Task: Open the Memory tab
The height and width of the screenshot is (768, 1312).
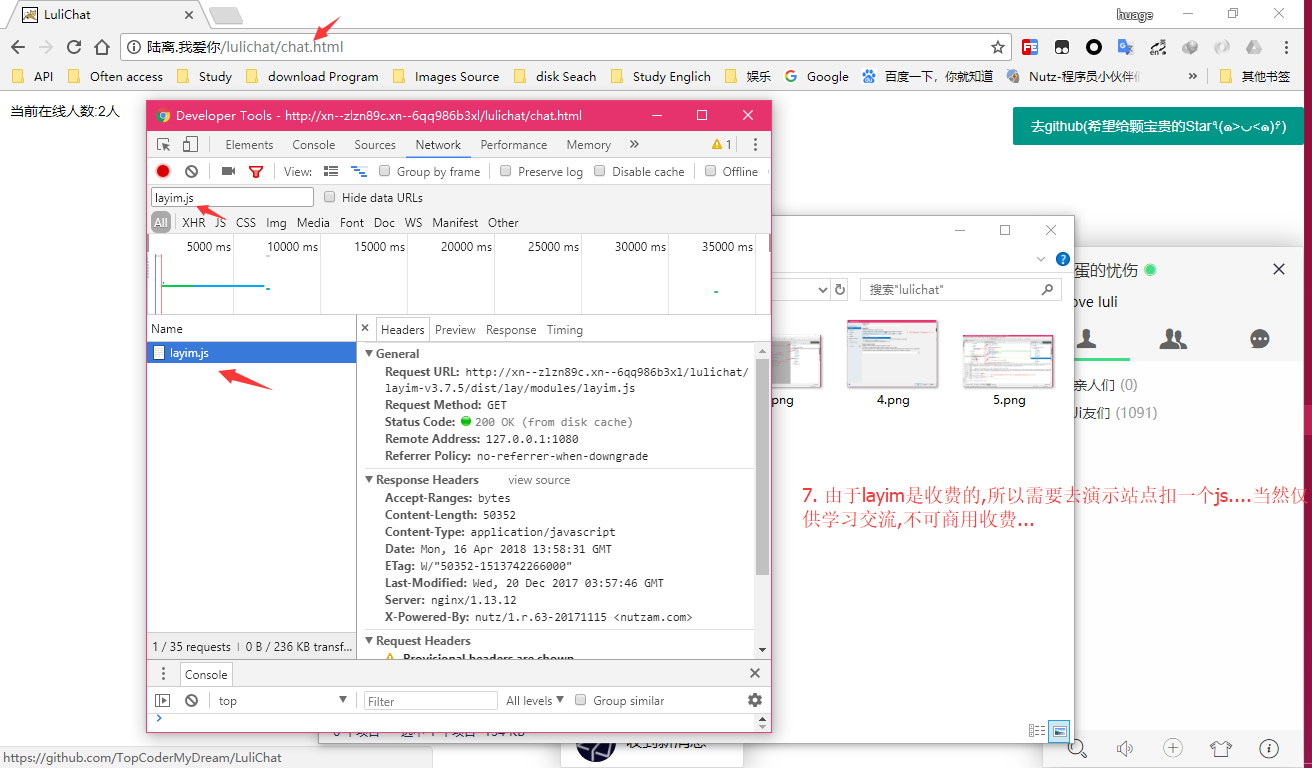Action: pos(588,145)
